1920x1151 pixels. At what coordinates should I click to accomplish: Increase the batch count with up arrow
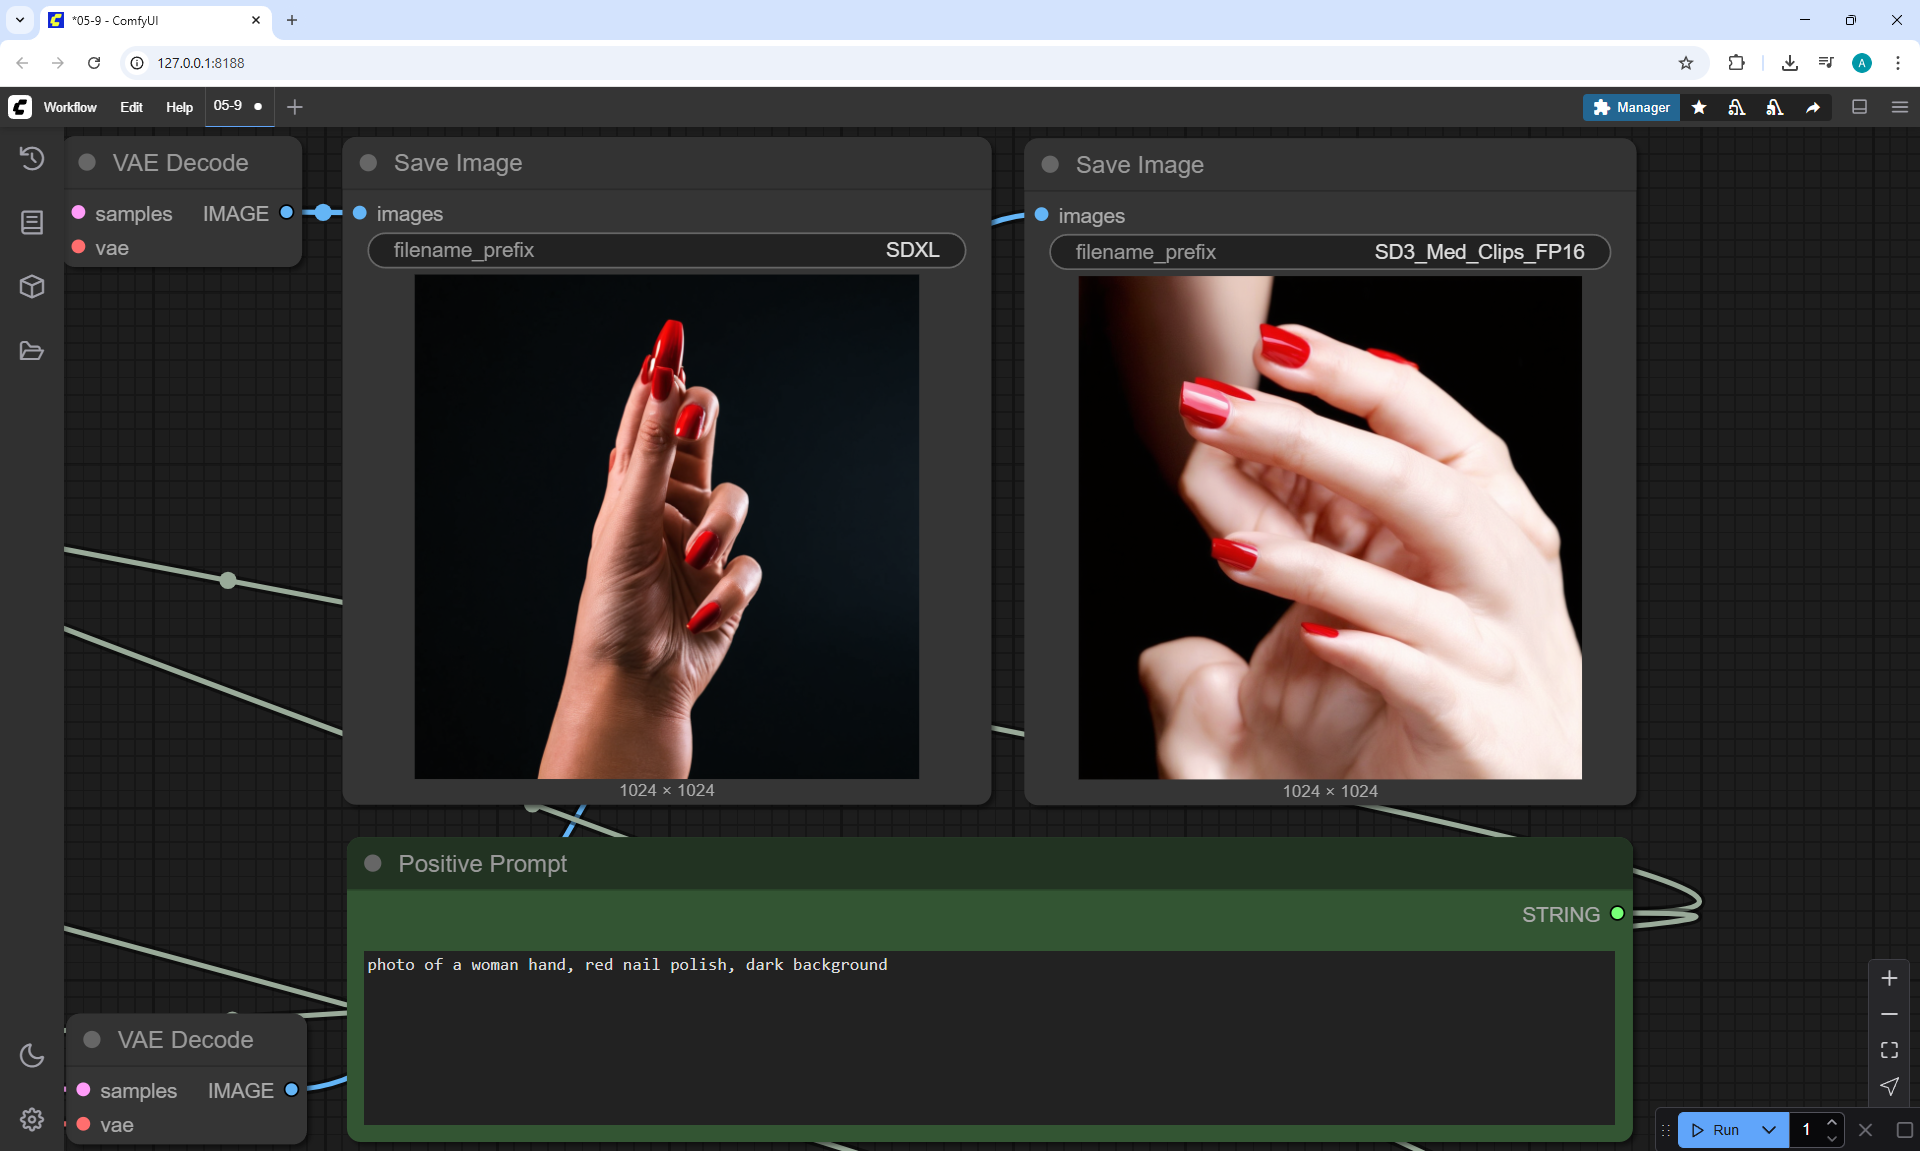pos(1832,1122)
